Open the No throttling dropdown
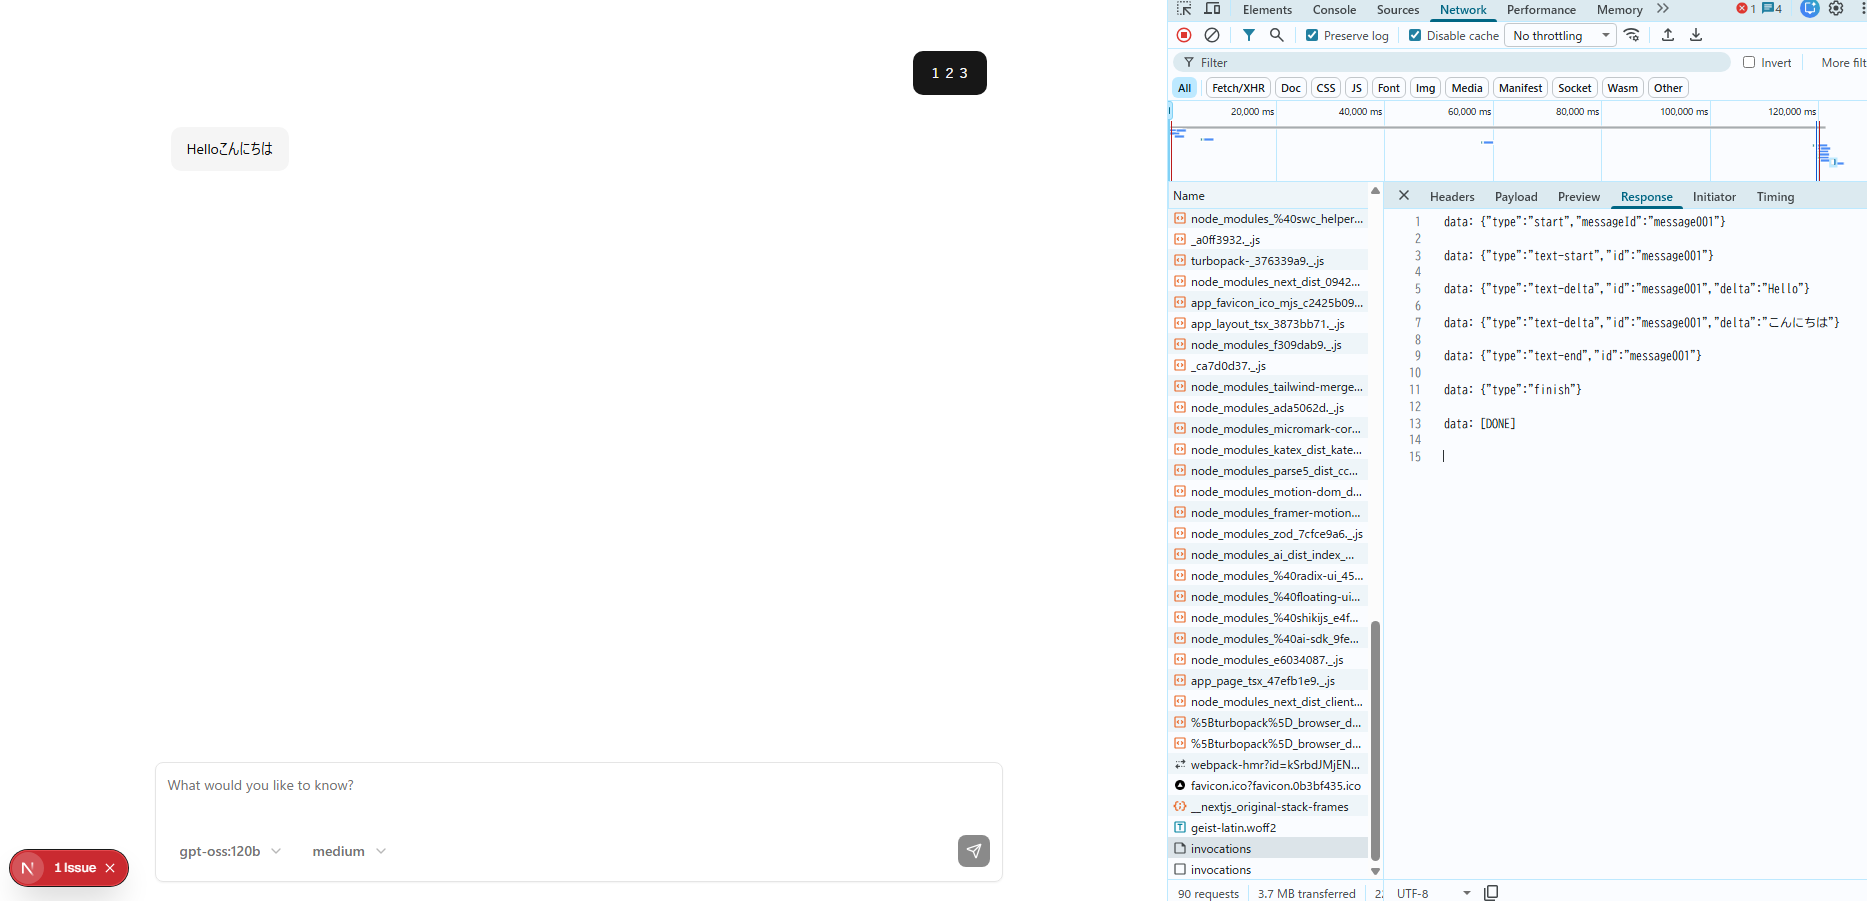The height and width of the screenshot is (901, 1867). point(1560,35)
